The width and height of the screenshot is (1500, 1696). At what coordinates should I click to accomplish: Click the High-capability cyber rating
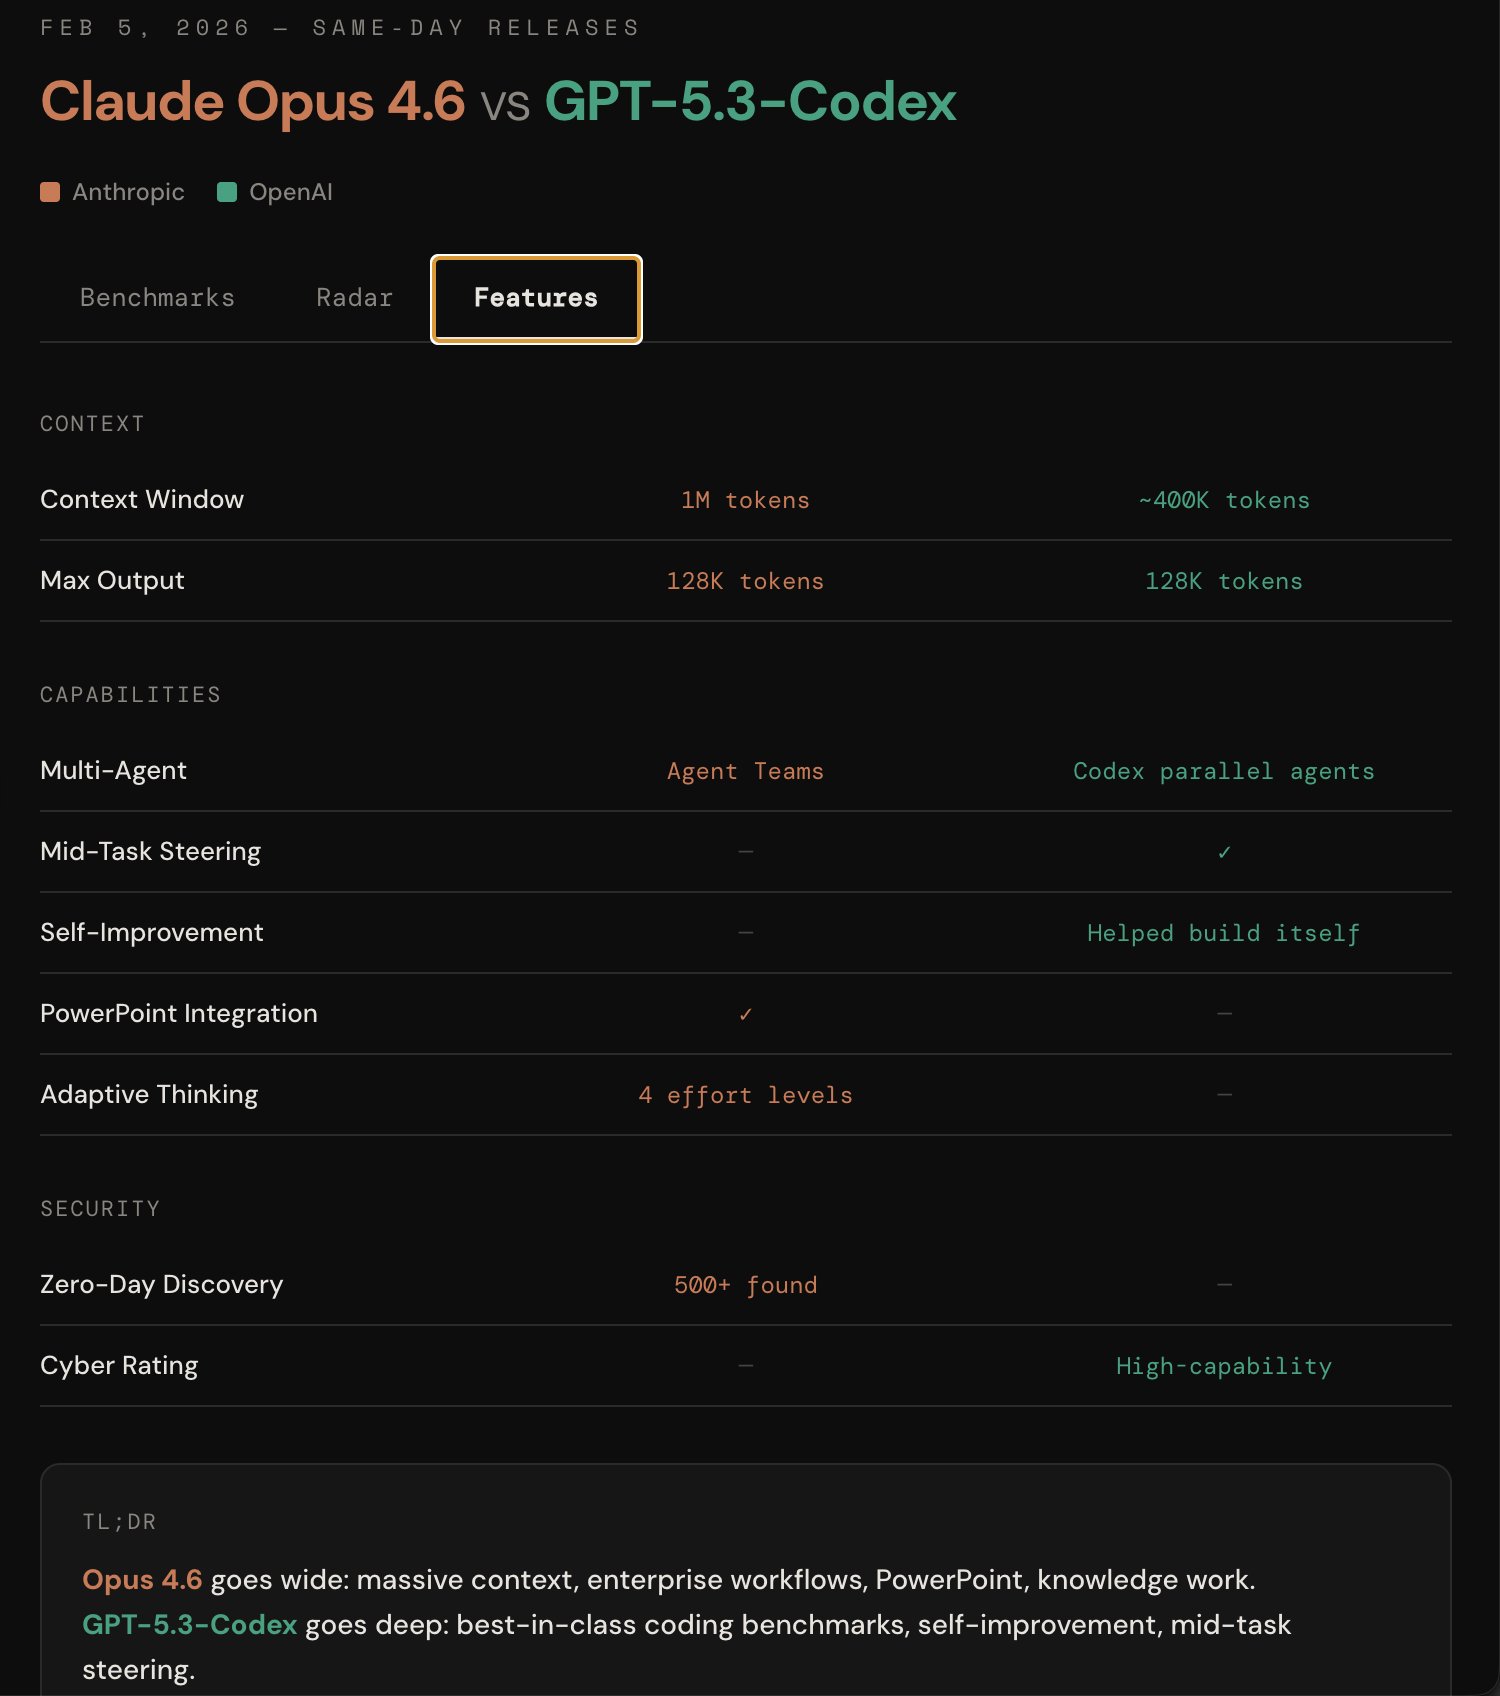click(x=1224, y=1366)
